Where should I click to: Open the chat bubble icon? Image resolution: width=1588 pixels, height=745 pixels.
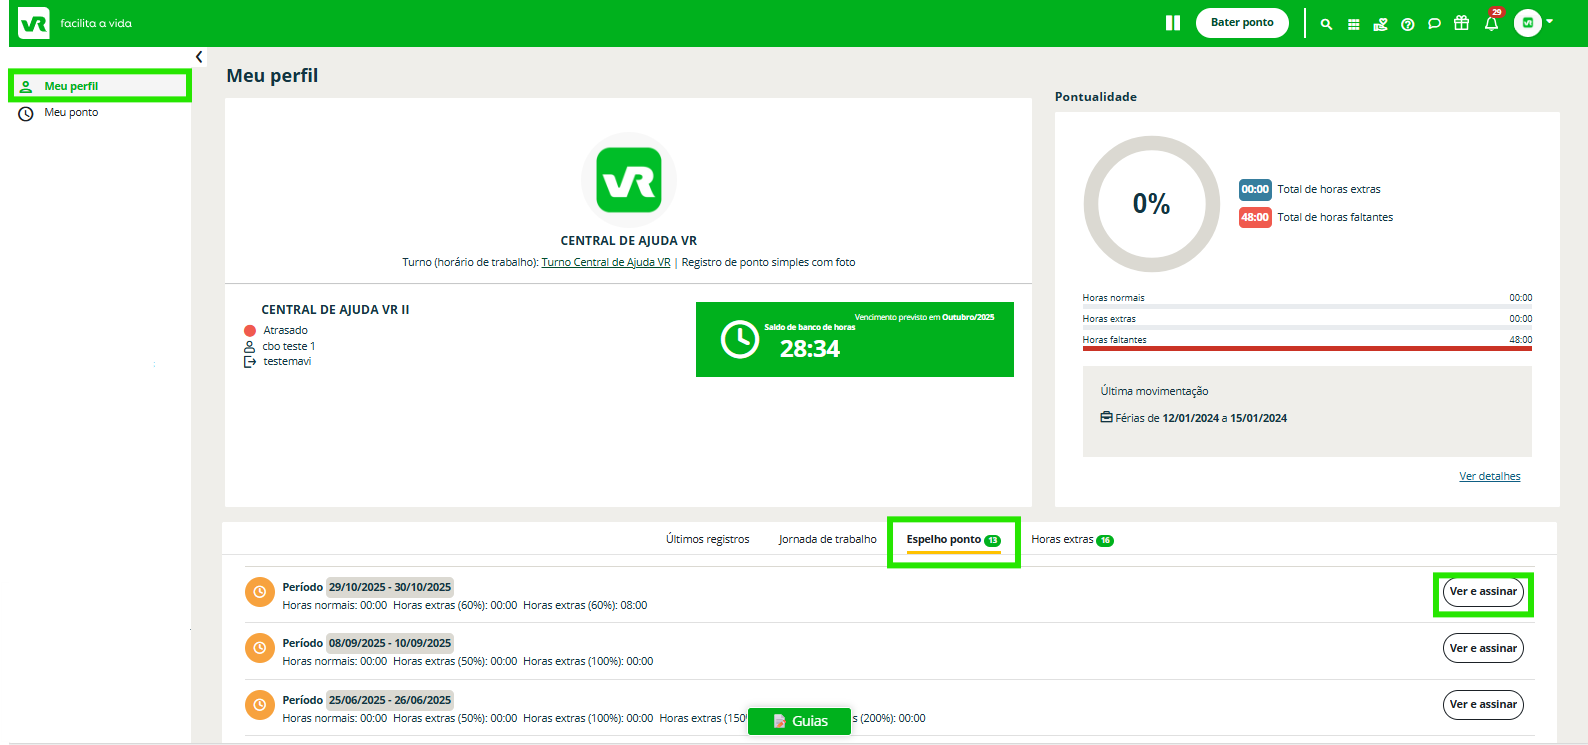[1434, 24]
